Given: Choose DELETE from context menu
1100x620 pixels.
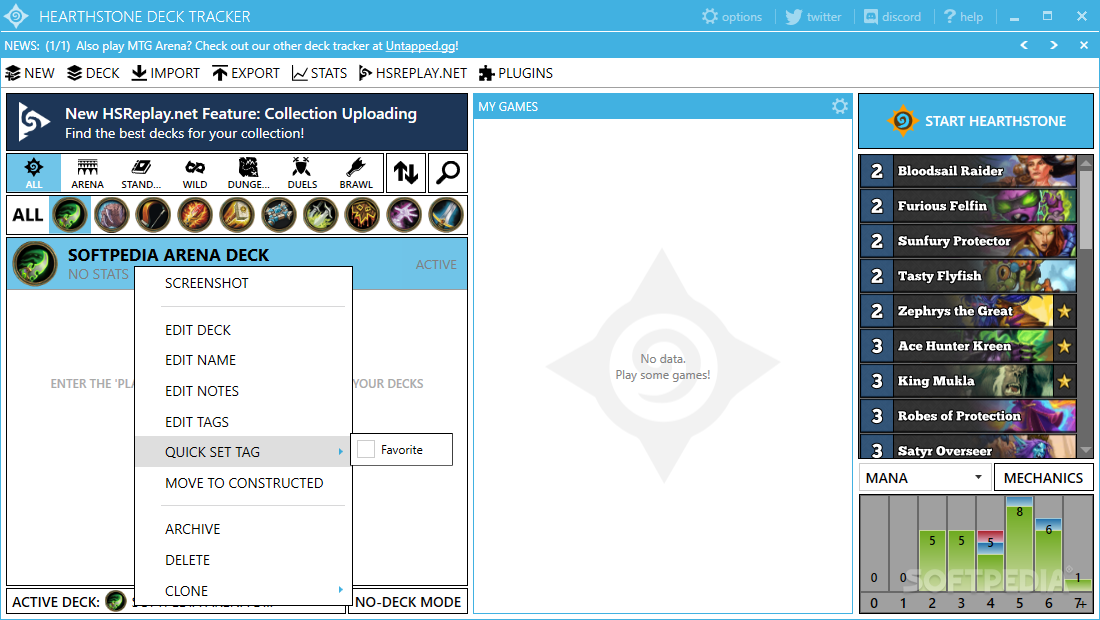Looking at the screenshot, I should (243, 560).
